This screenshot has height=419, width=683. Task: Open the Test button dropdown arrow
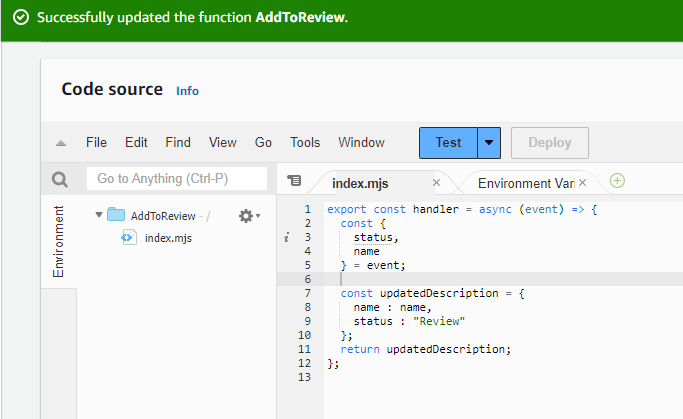pos(489,143)
